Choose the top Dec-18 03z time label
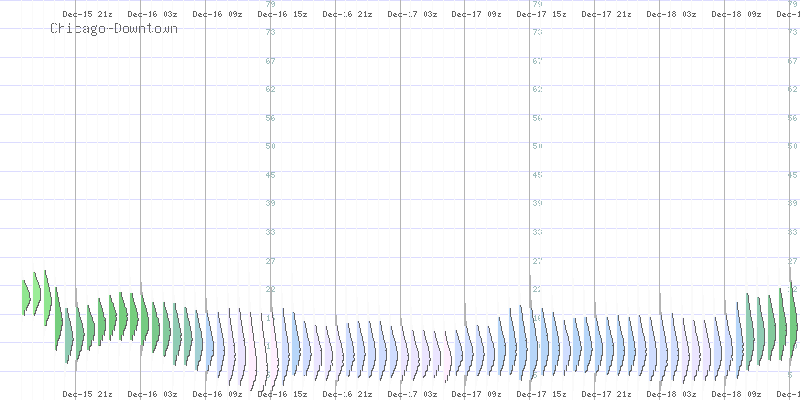Viewport: 800px width, 400px height. click(x=670, y=15)
